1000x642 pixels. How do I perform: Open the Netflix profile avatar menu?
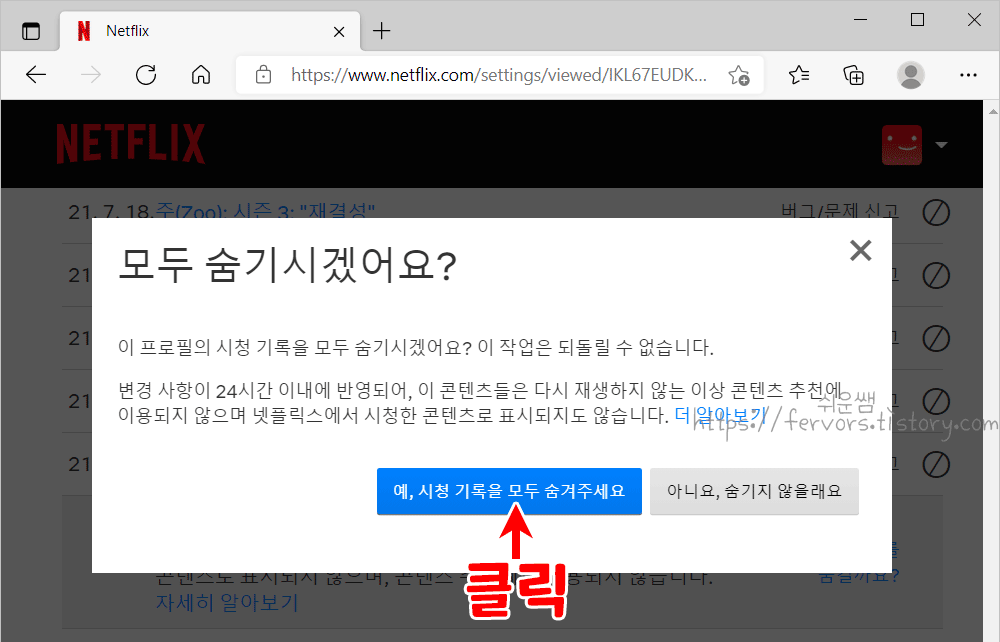[902, 145]
